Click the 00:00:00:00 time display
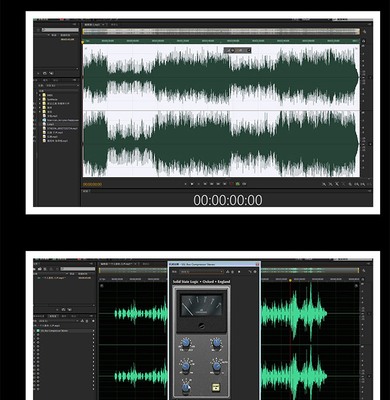 click(x=228, y=200)
